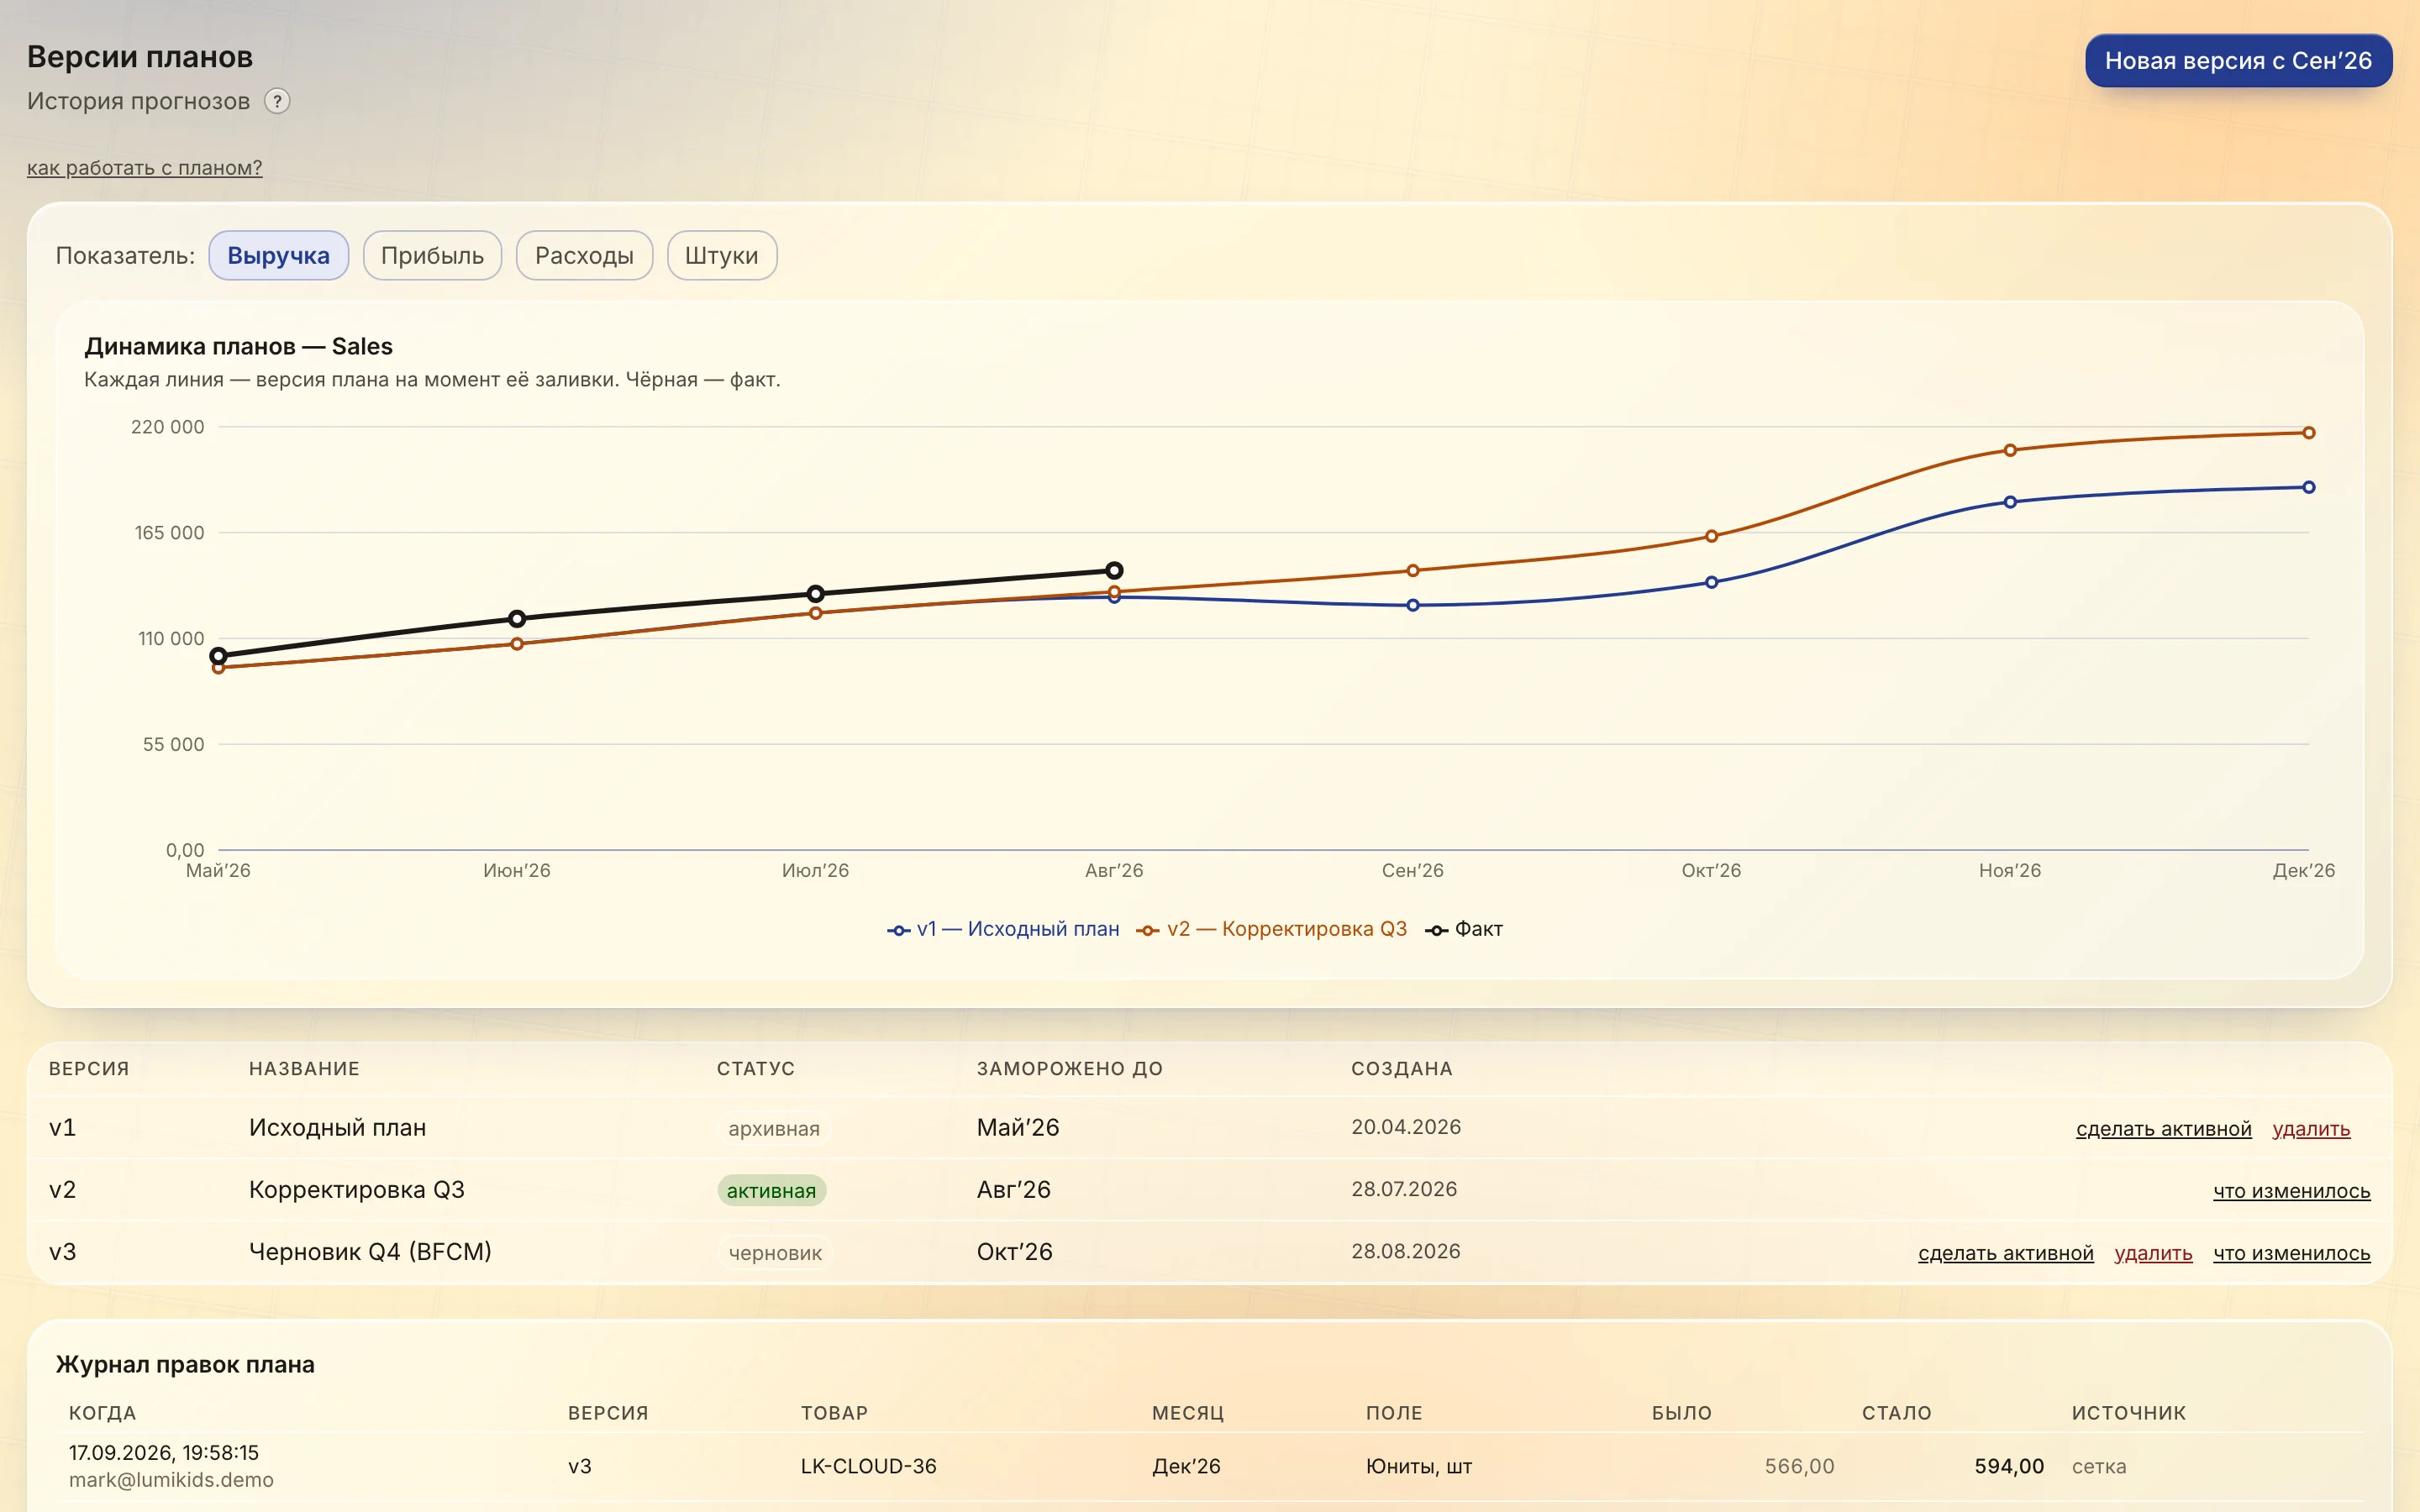The image size is (2420, 1512).
Task: Click the creation date 20.04.2026
Action: [1406, 1127]
